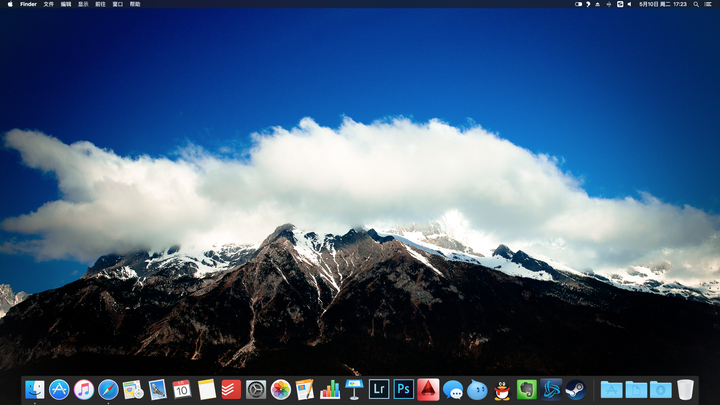The width and height of the screenshot is (720, 405).
Task: Open the Pages app
Action: pos(305,390)
